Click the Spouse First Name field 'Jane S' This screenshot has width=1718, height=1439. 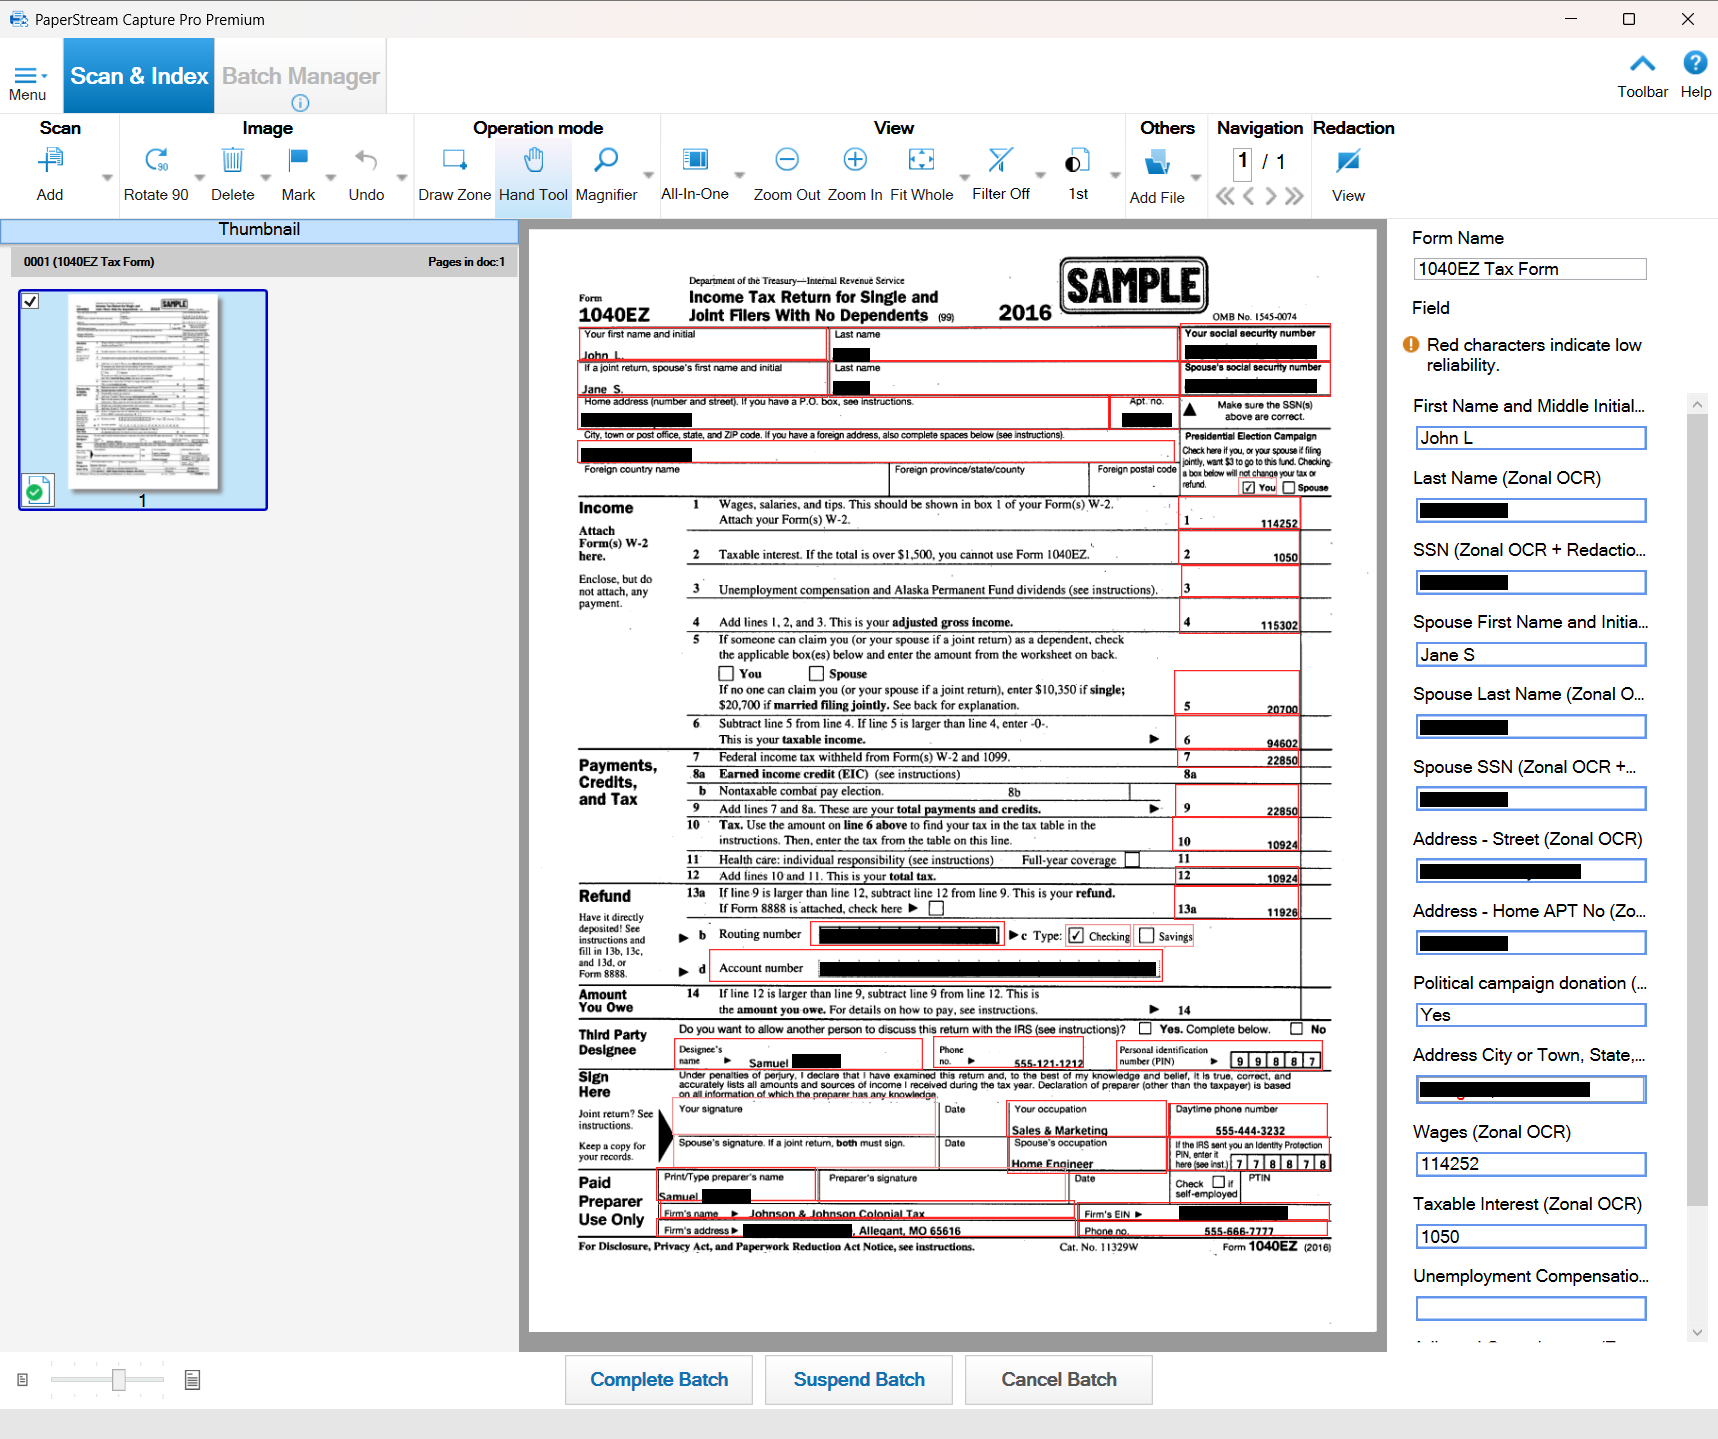click(1531, 655)
